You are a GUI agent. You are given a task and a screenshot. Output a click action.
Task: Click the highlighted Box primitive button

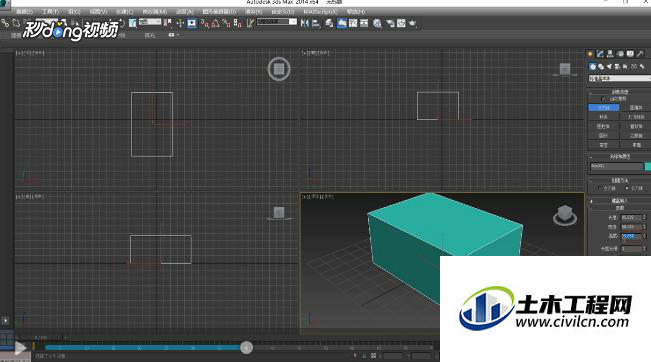click(x=604, y=108)
